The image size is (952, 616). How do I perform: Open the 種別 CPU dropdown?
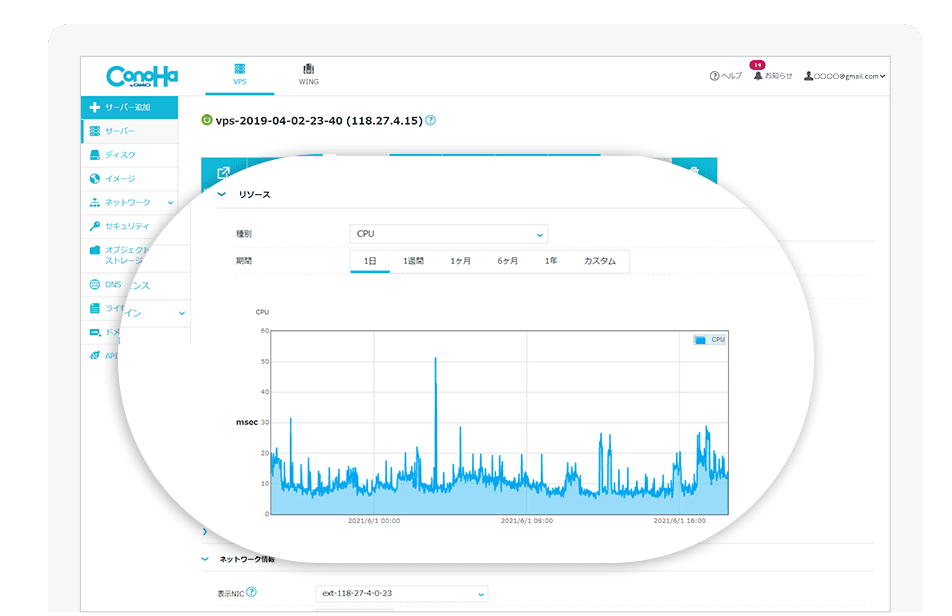(x=448, y=234)
